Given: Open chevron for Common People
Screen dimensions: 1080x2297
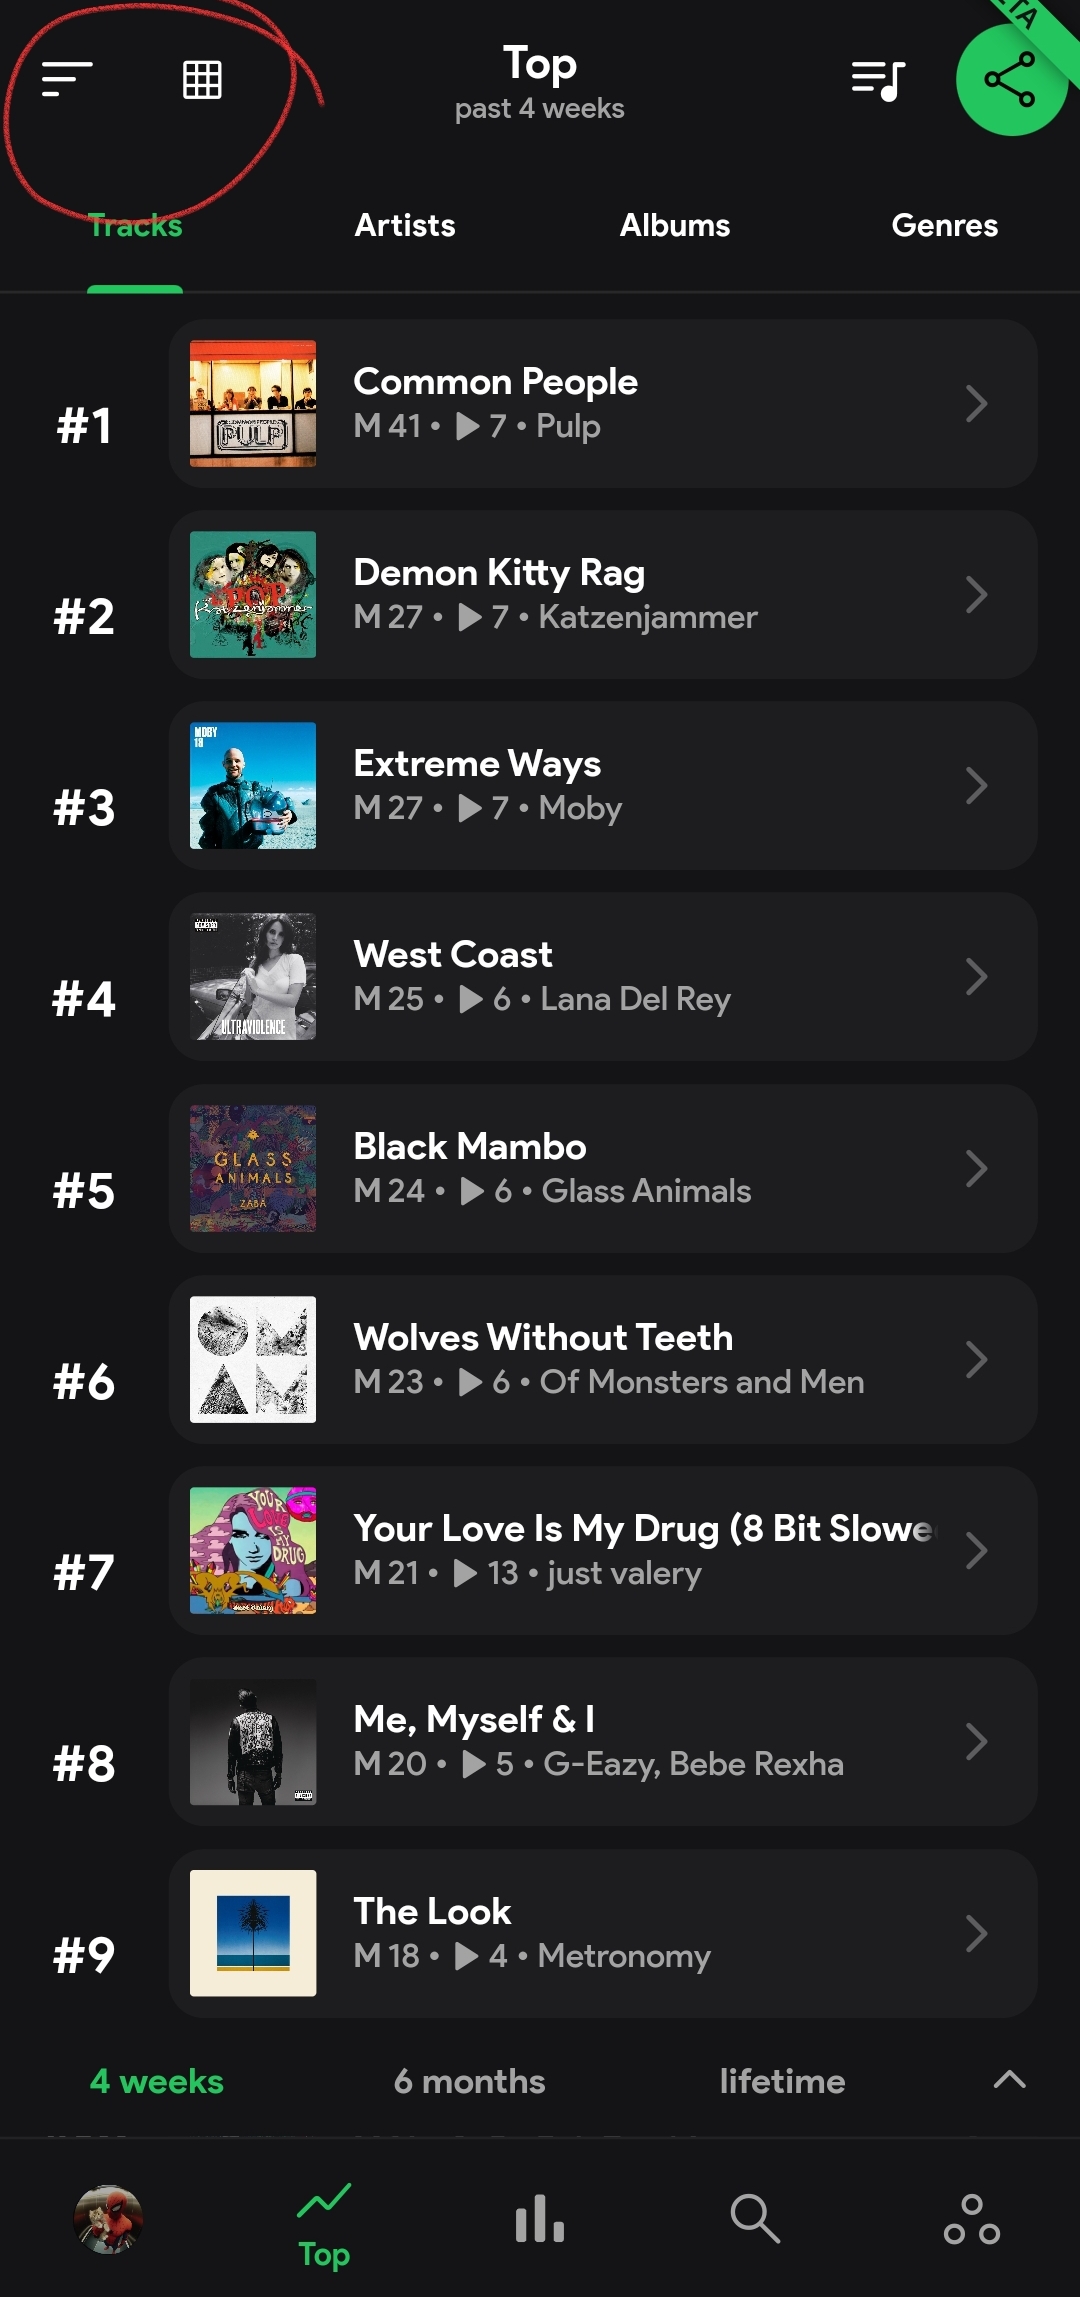Looking at the screenshot, I should [x=976, y=404].
